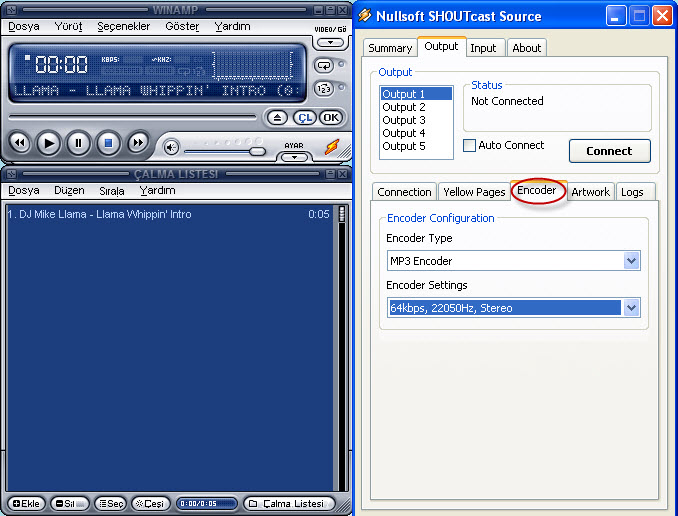678x516 pixels.
Task: Open the Encoder Type dropdown arrow
Action: pyautogui.click(x=632, y=261)
